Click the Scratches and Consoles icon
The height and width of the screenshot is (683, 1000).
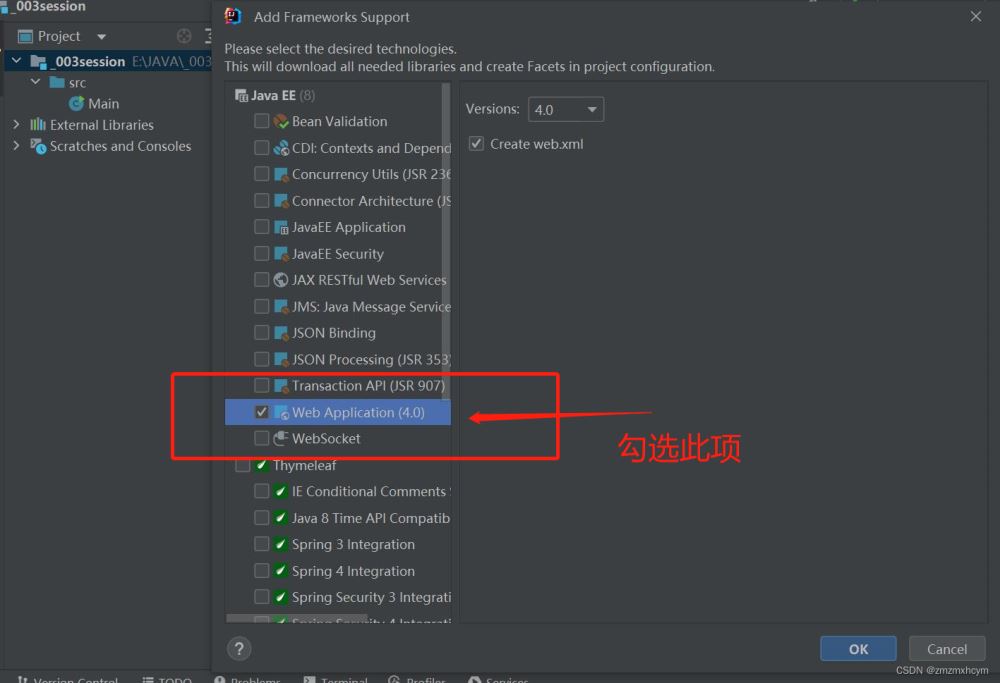(x=38, y=146)
